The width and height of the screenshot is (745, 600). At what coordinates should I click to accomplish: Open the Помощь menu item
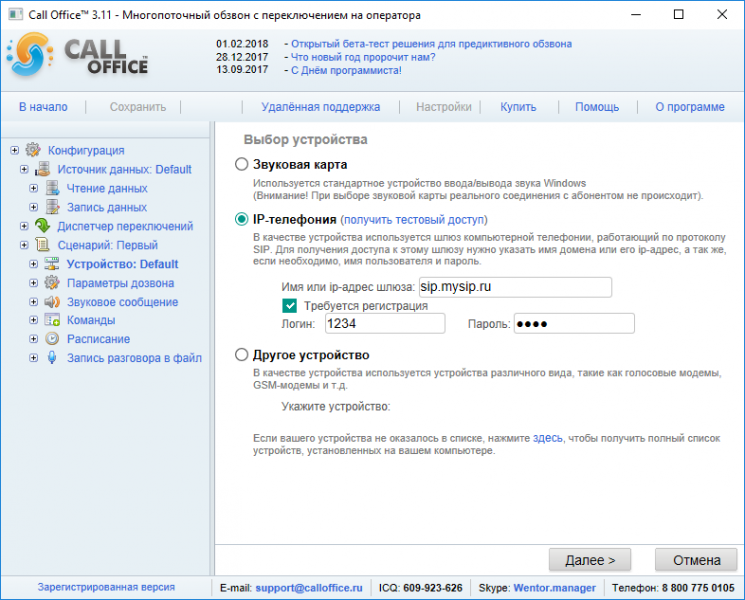[x=597, y=107]
